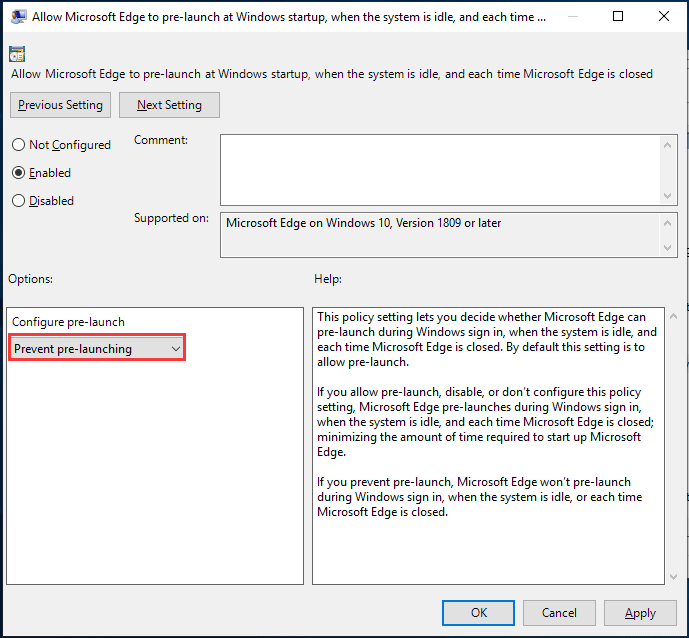Screen dimensions: 689x638
Task: Click the Comment box scroll up arrow
Action: pos(667,145)
